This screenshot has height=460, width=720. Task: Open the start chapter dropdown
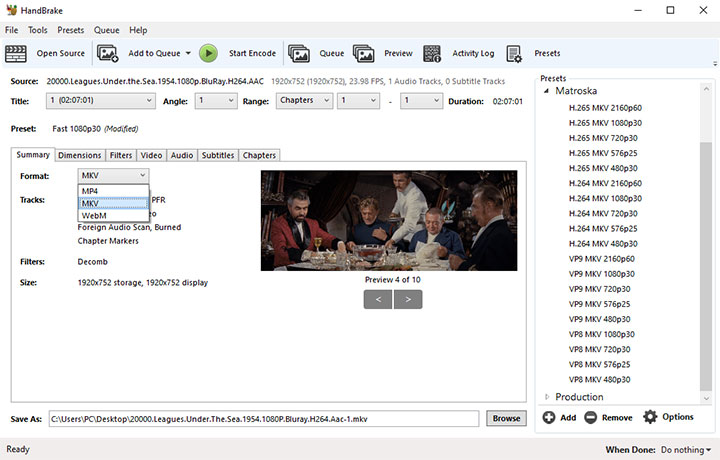(x=358, y=101)
